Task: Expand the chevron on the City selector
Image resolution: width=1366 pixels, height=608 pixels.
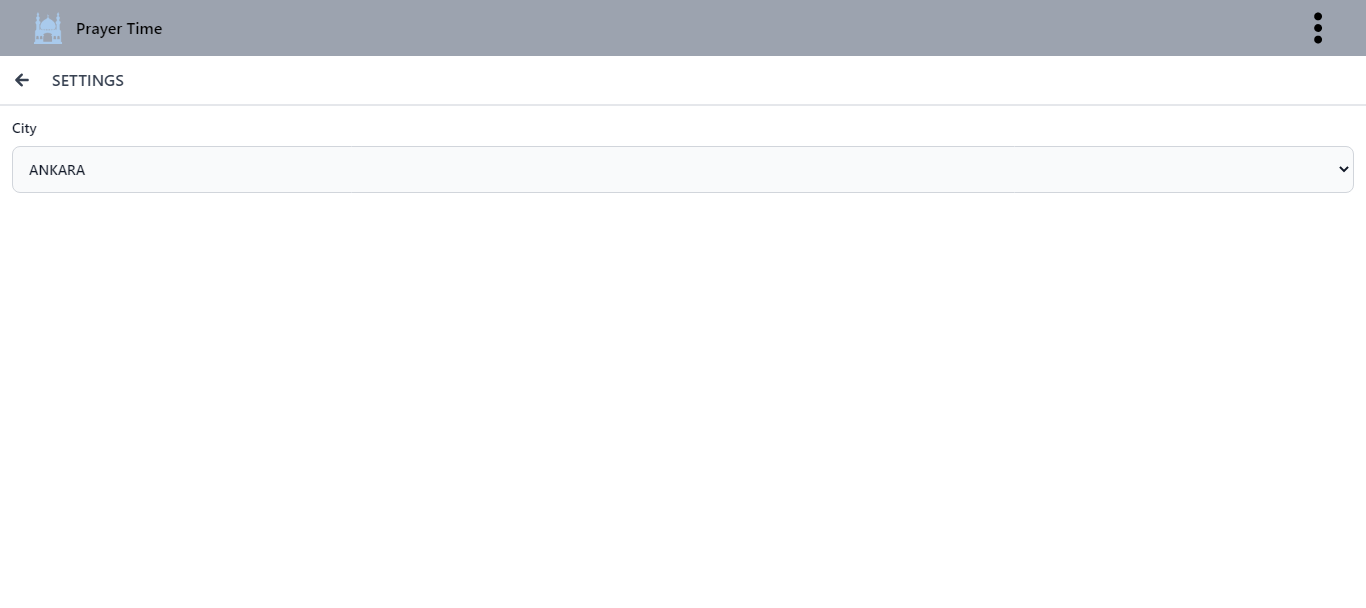Action: click(x=1343, y=170)
